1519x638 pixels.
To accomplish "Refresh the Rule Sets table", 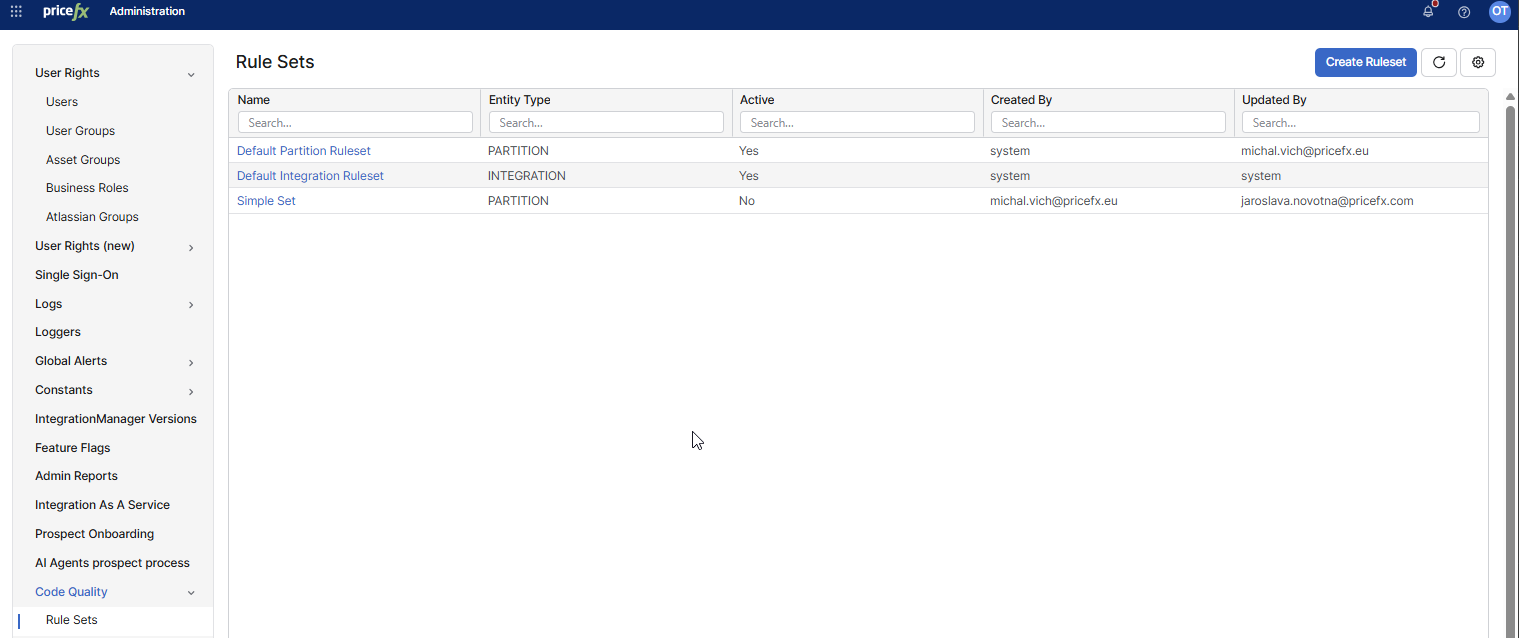I will click(x=1438, y=62).
